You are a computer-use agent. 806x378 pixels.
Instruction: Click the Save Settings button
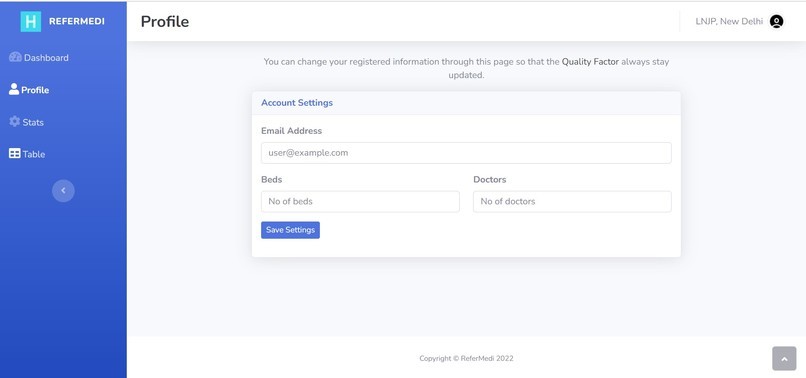click(x=290, y=230)
